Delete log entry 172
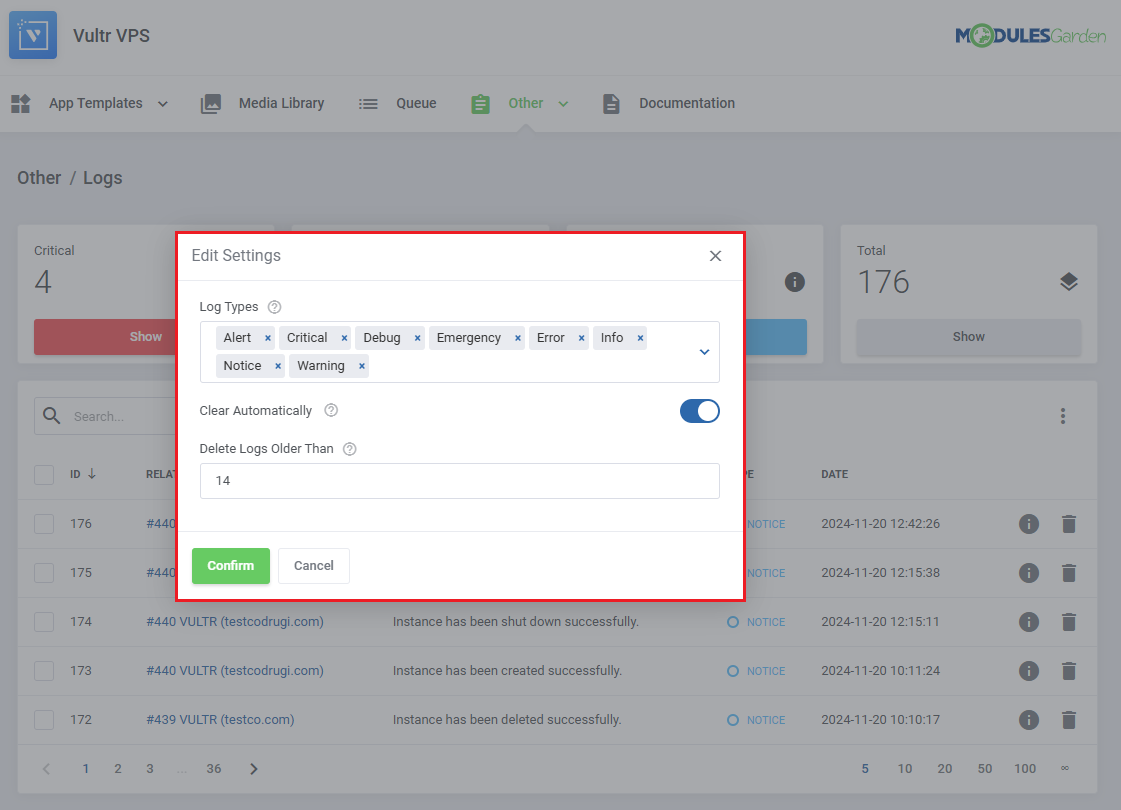Screen dimensions: 1121x810 tap(1069, 720)
